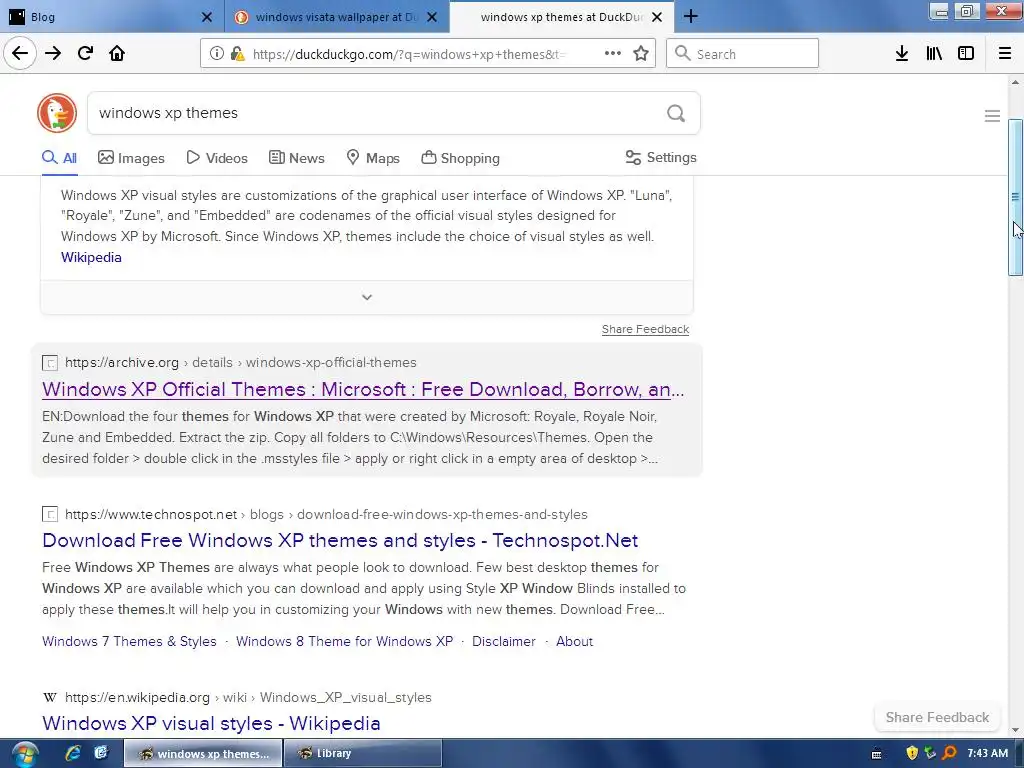Image resolution: width=1024 pixels, height=768 pixels.
Task: Switch to windows visata wallpaper tab
Action: [x=337, y=17]
